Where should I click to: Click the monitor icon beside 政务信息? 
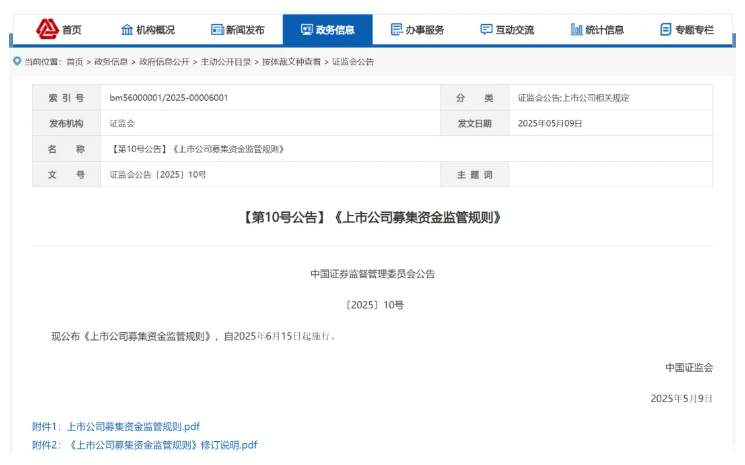click(306, 30)
